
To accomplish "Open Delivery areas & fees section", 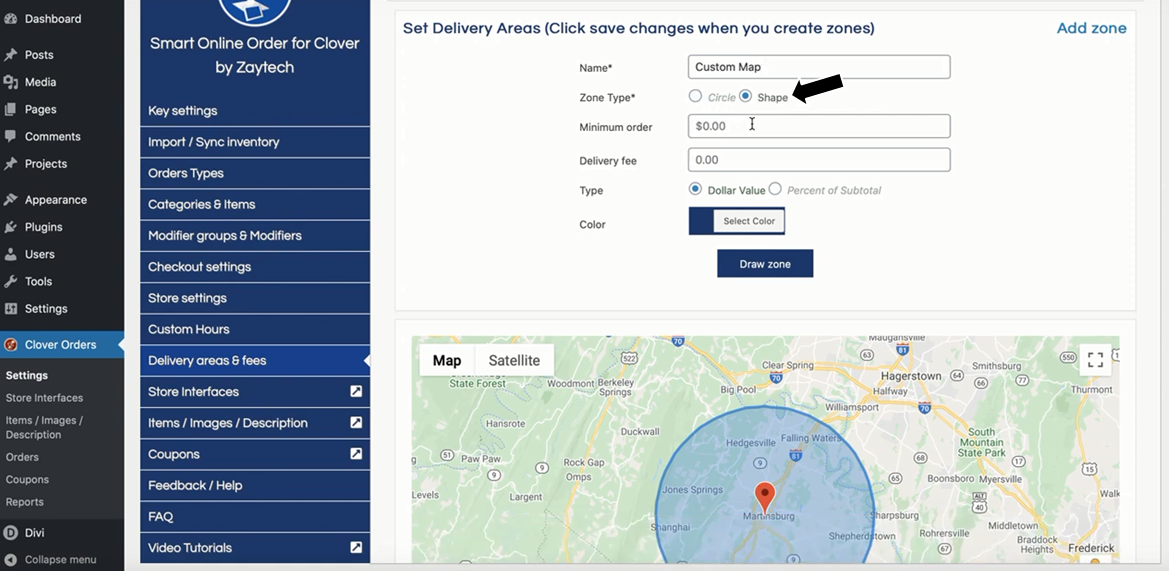I will click(255, 361).
